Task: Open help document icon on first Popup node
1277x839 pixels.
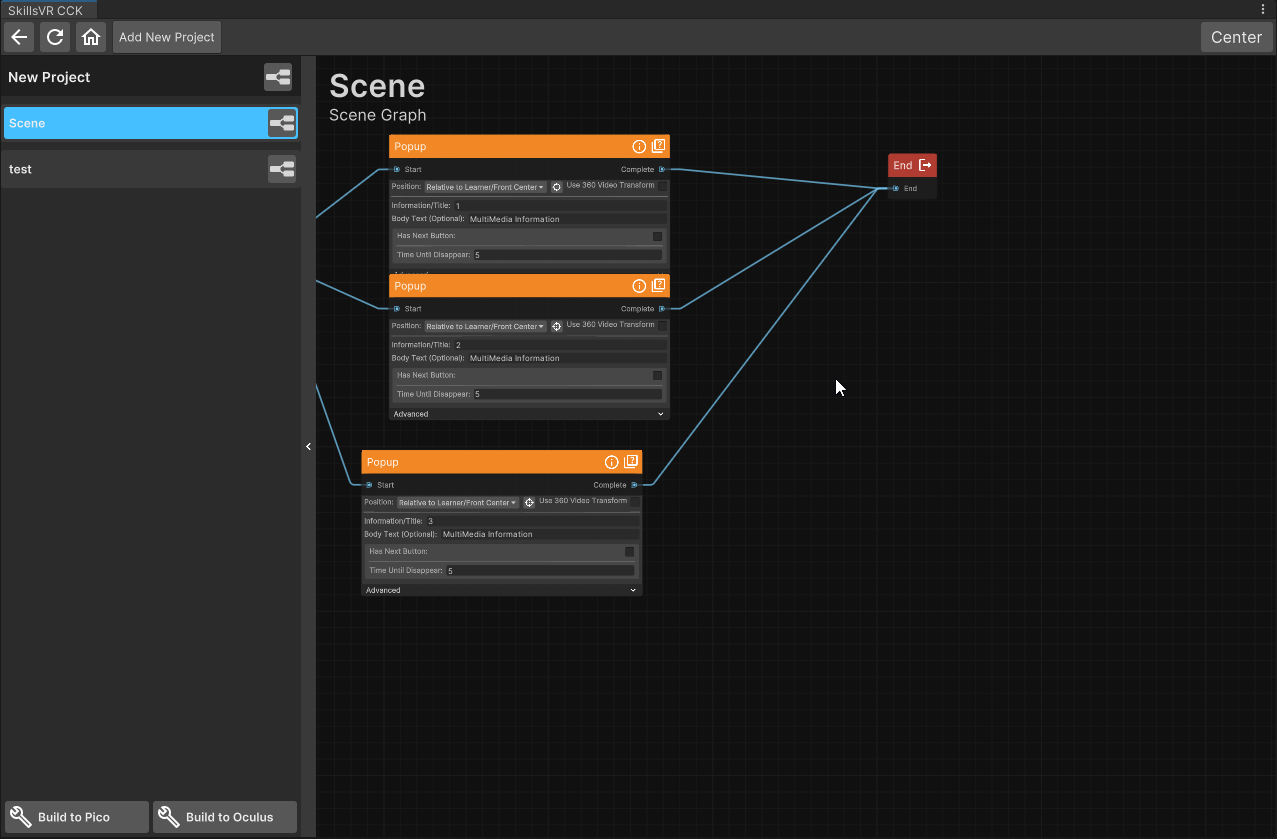Action: click(x=658, y=146)
